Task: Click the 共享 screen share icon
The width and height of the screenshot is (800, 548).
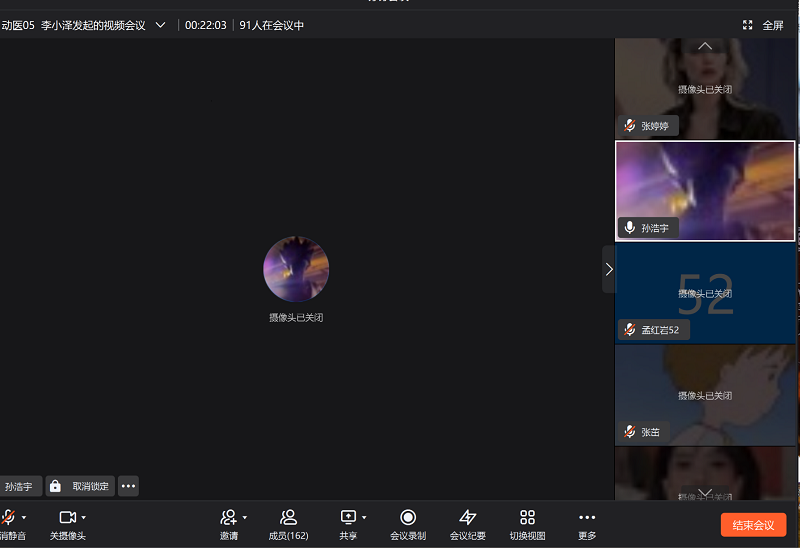Action: (348, 517)
